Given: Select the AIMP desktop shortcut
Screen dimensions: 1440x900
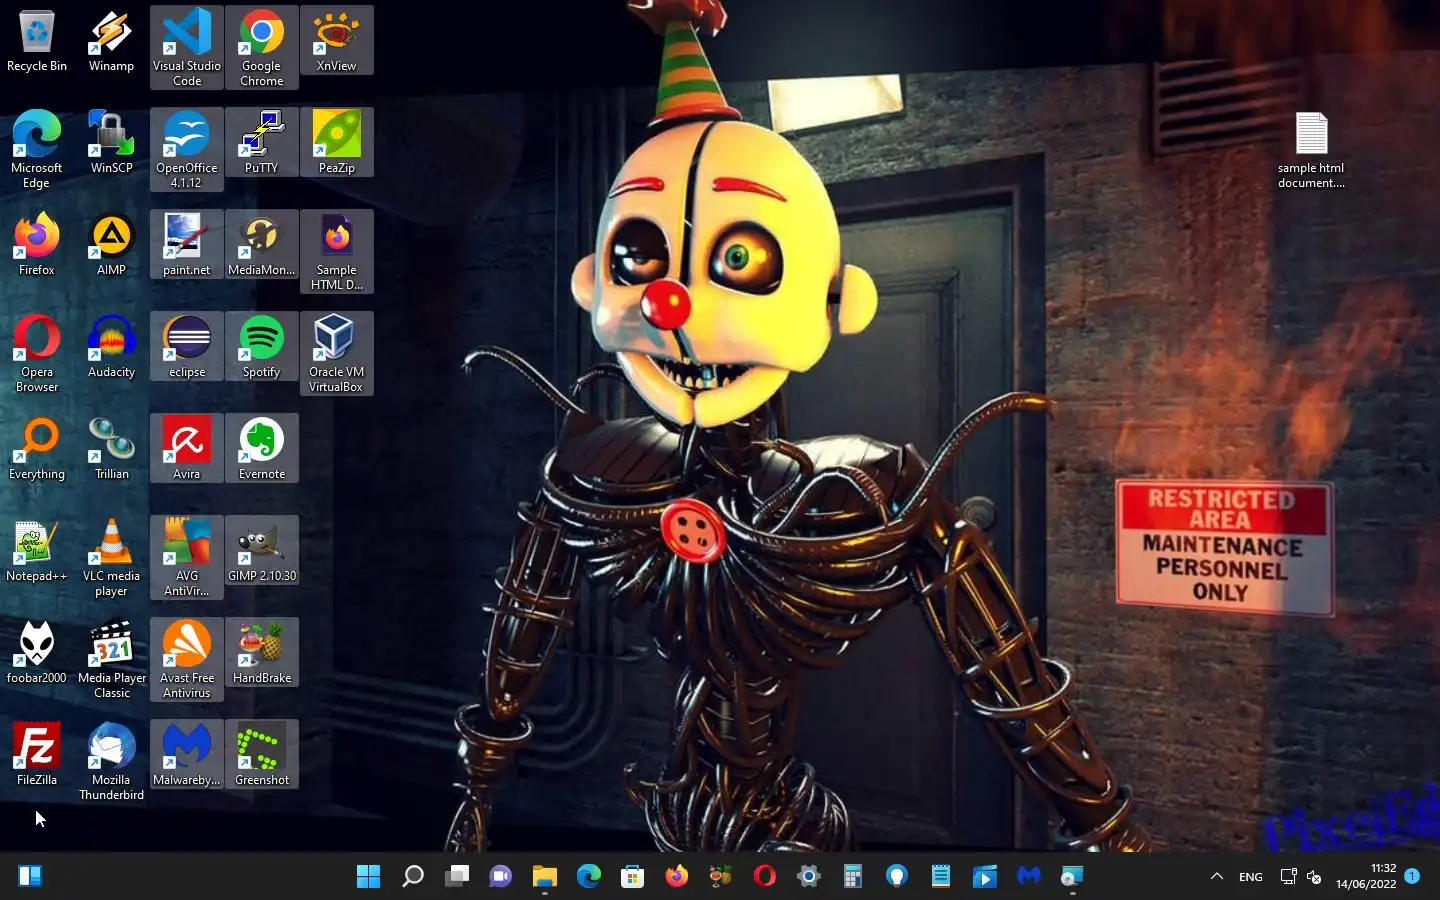Looking at the screenshot, I should tap(111, 244).
